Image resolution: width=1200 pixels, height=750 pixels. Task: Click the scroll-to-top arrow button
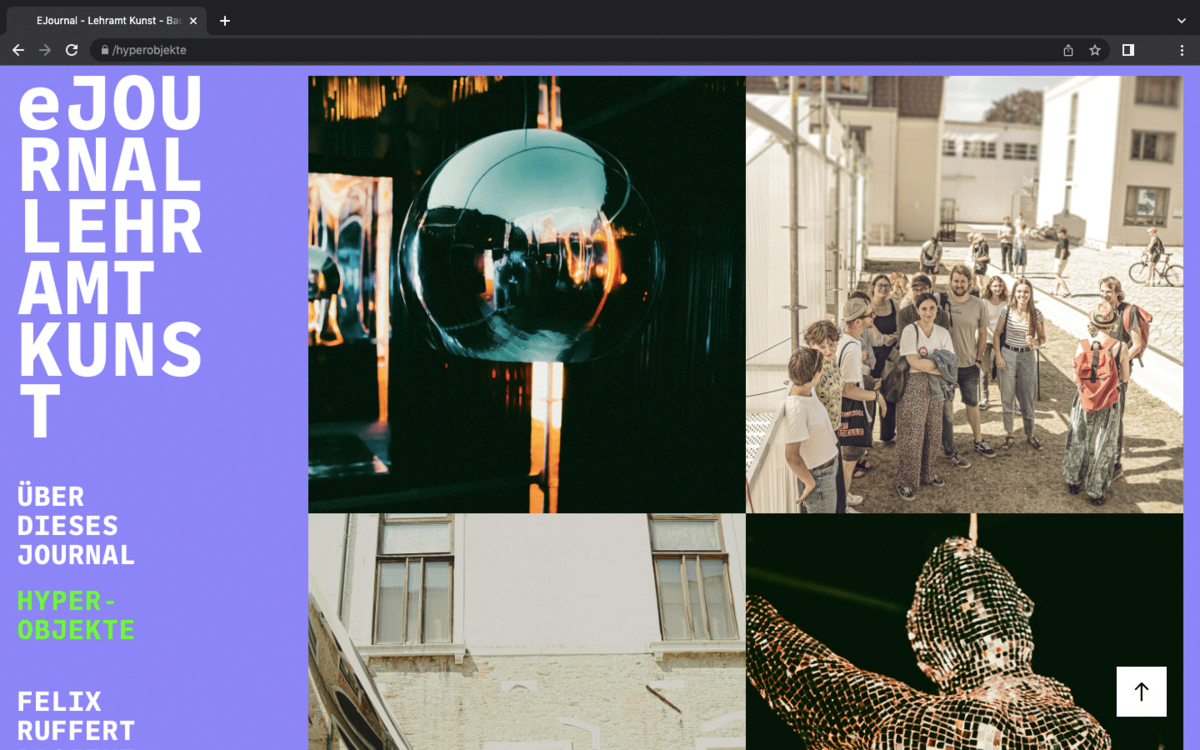[x=1141, y=692]
